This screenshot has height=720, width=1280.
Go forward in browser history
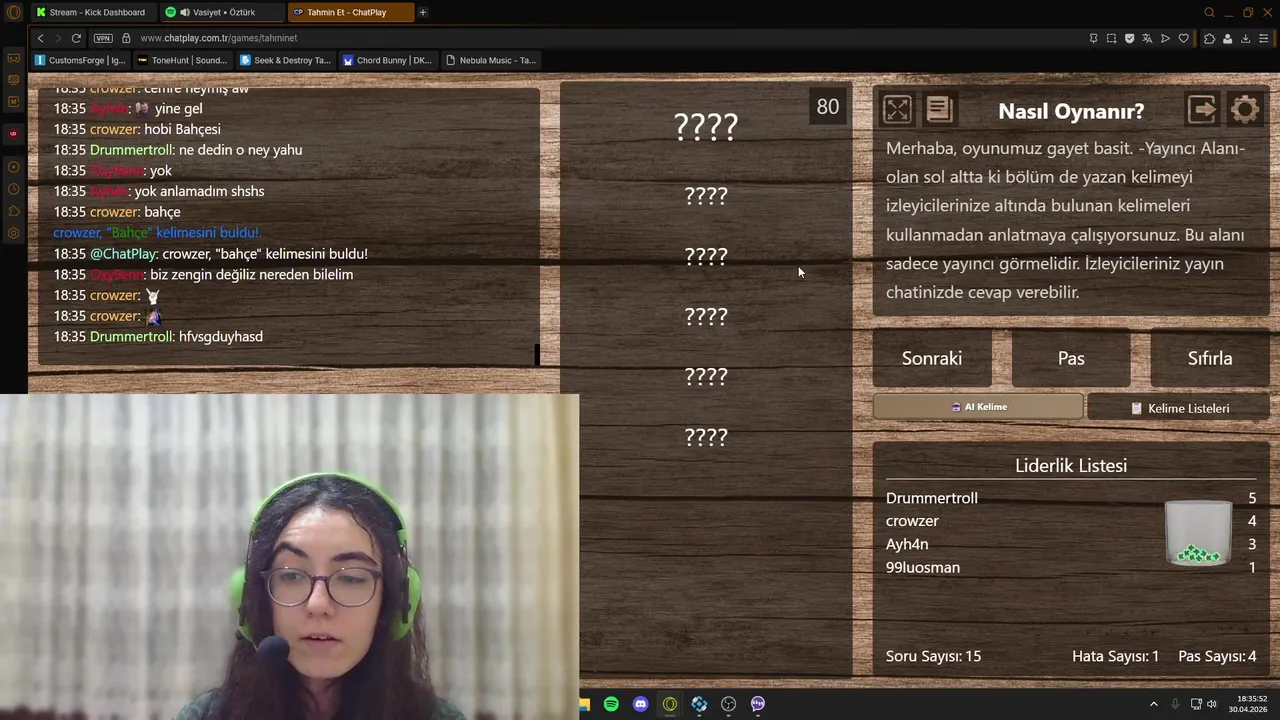pyautogui.click(x=58, y=38)
